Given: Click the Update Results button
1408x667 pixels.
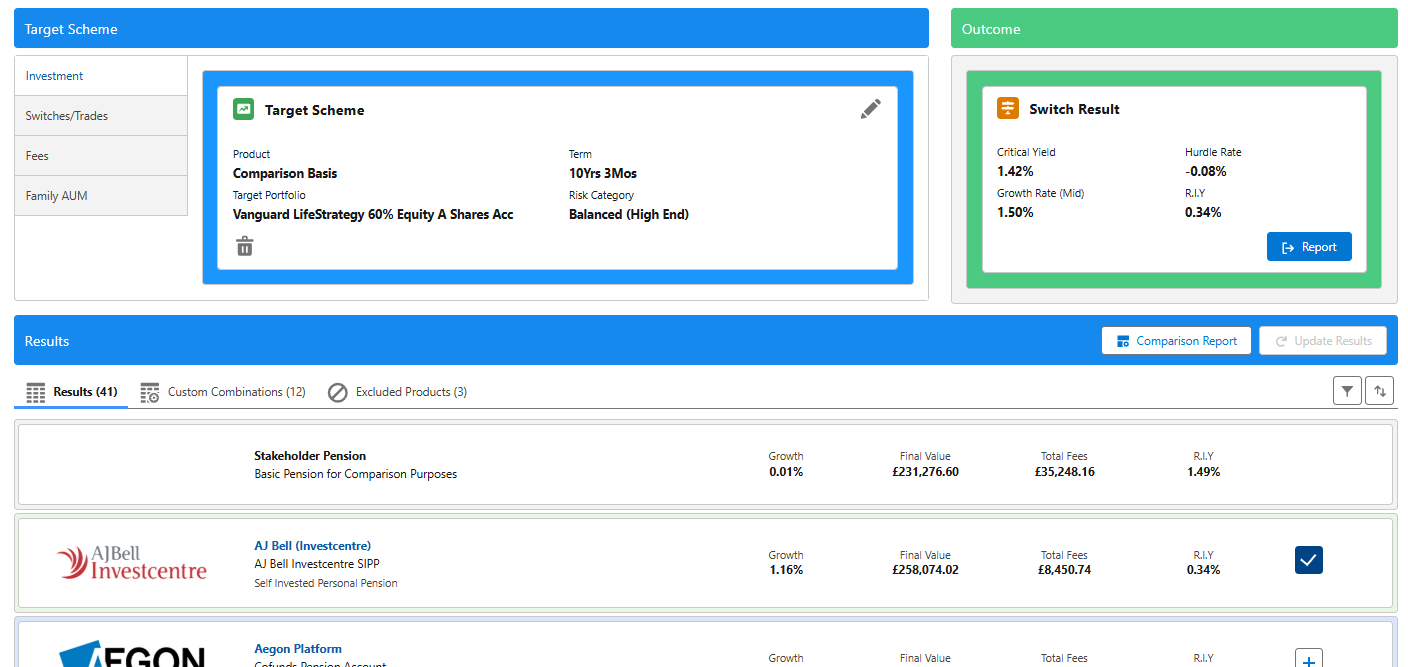Looking at the screenshot, I should tap(1323, 341).
